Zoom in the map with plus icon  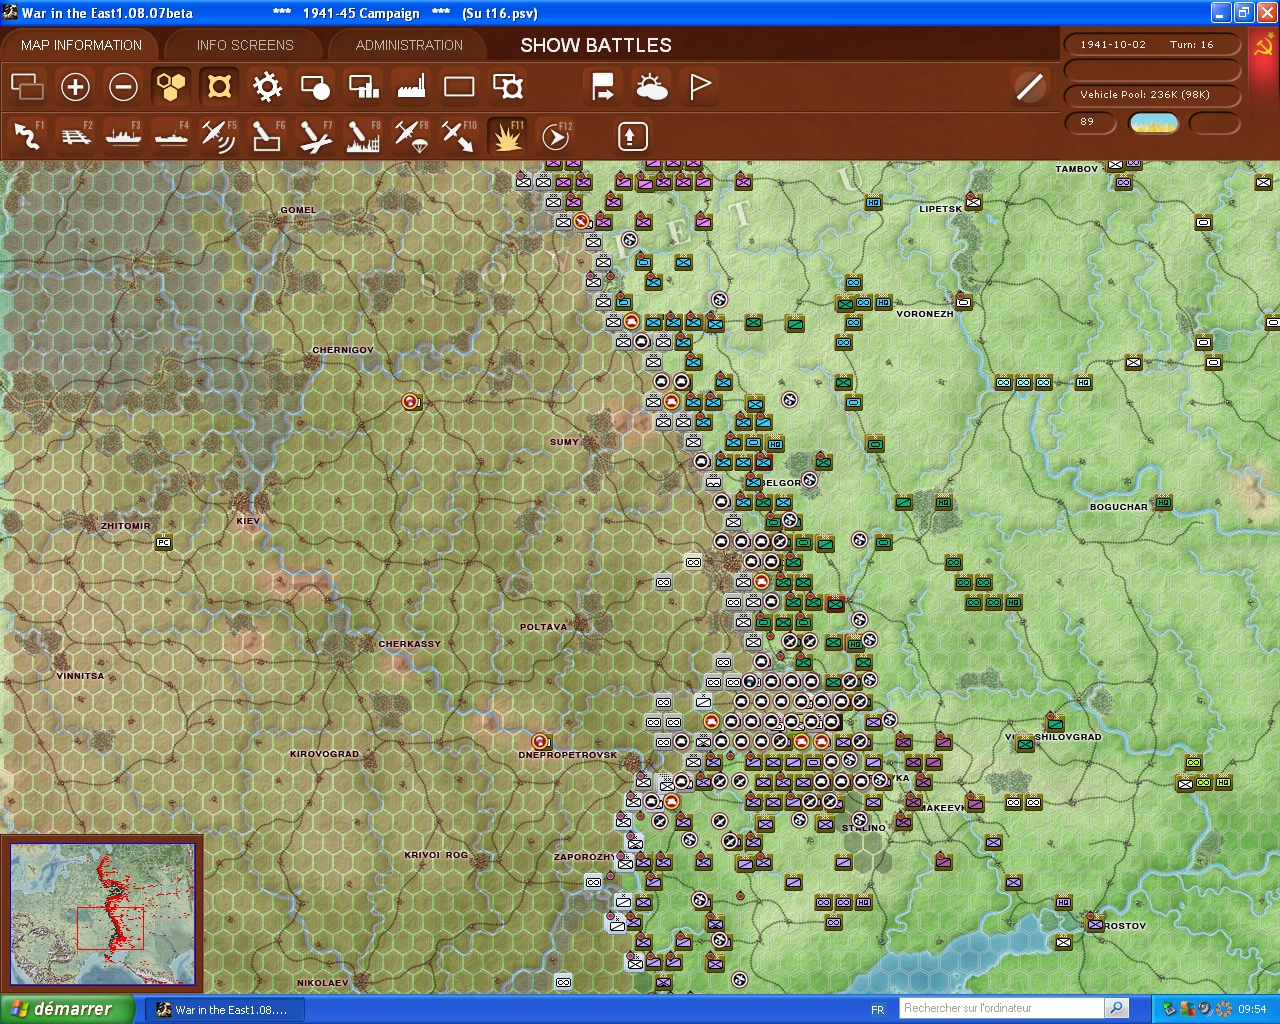point(75,87)
